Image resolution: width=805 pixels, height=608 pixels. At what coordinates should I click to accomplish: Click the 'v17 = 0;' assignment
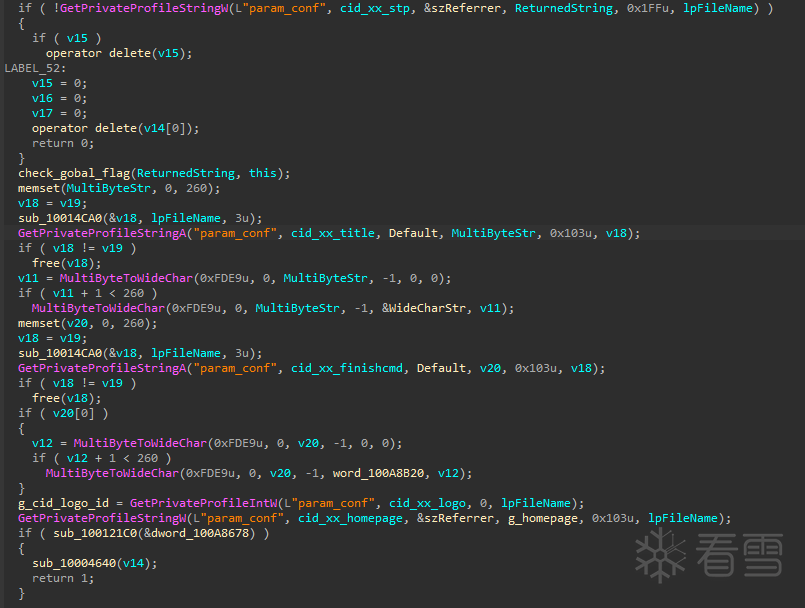[x=60, y=113]
